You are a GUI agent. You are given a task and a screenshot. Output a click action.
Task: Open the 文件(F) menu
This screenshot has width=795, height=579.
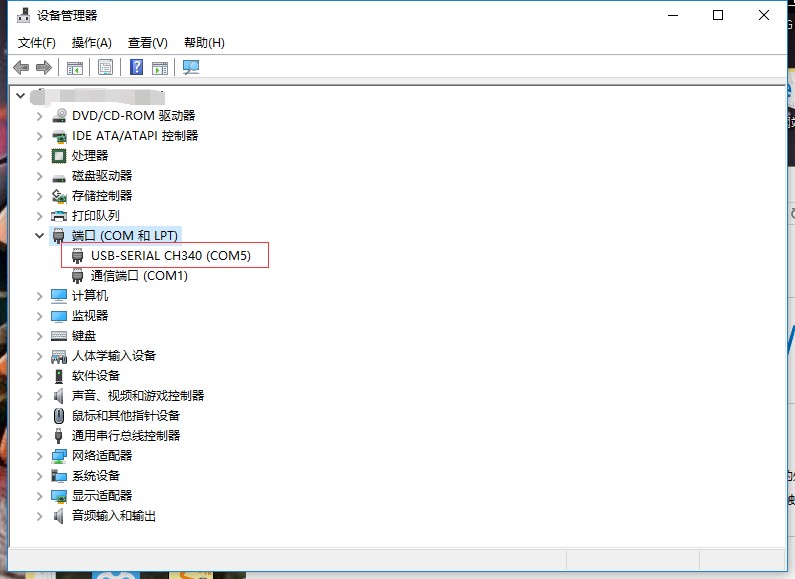coord(37,43)
